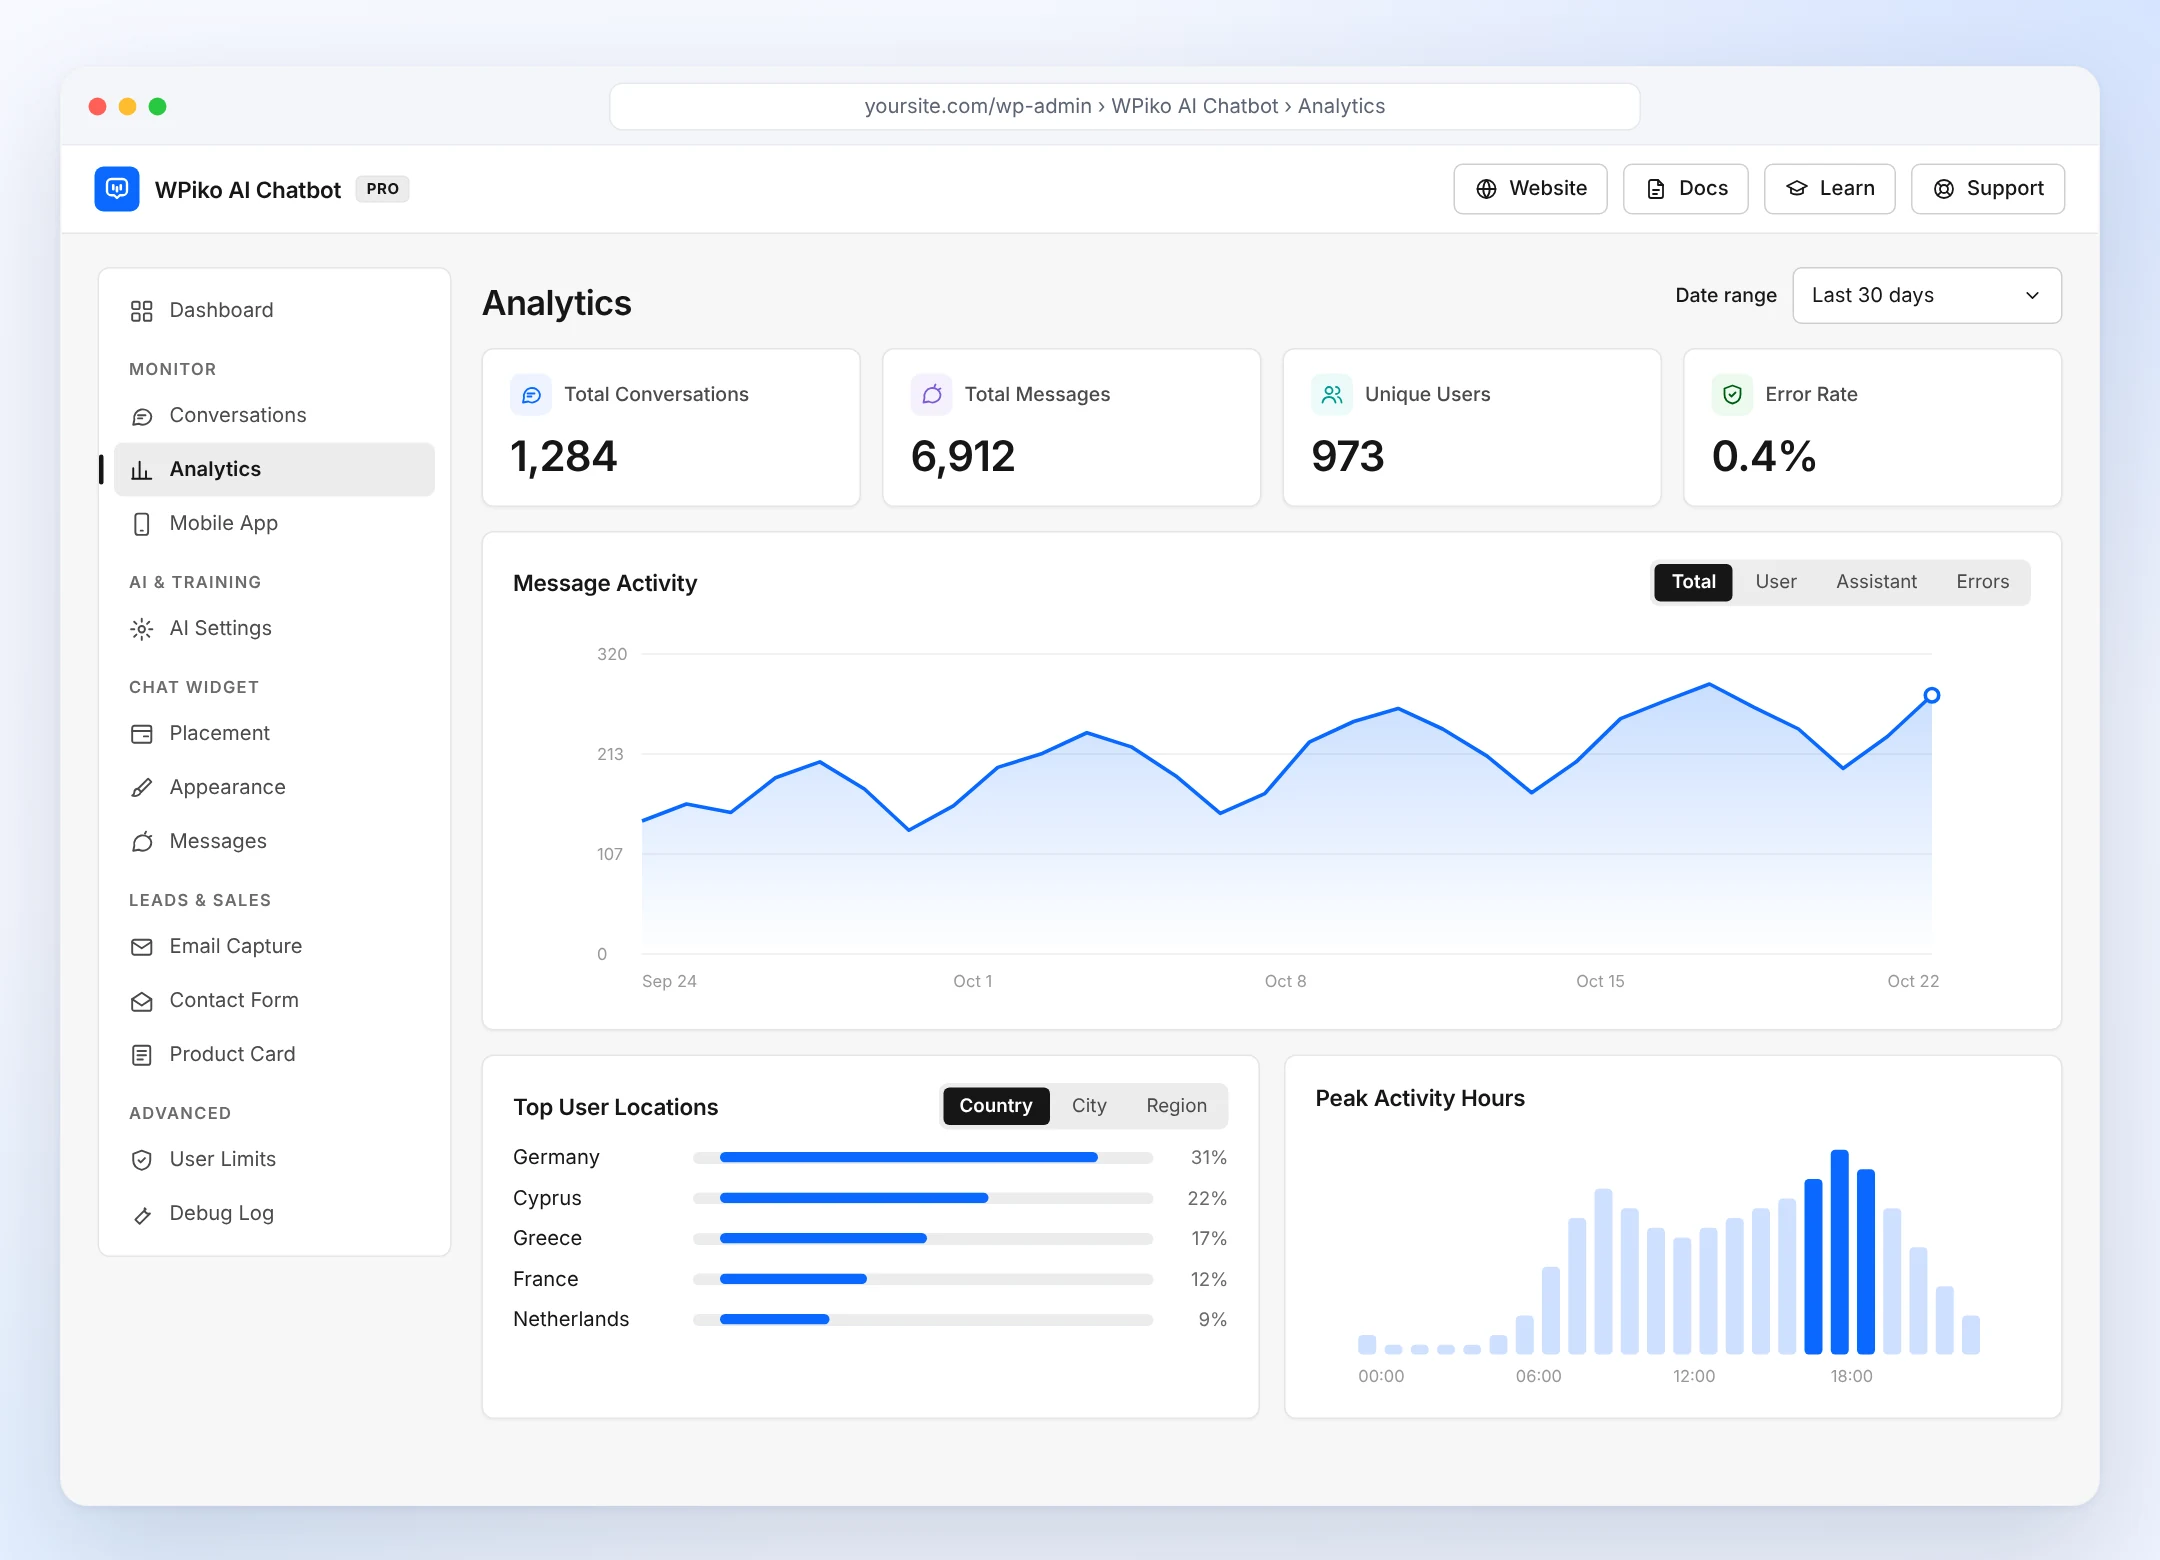Click the Total Conversations card icon

pos(531,395)
